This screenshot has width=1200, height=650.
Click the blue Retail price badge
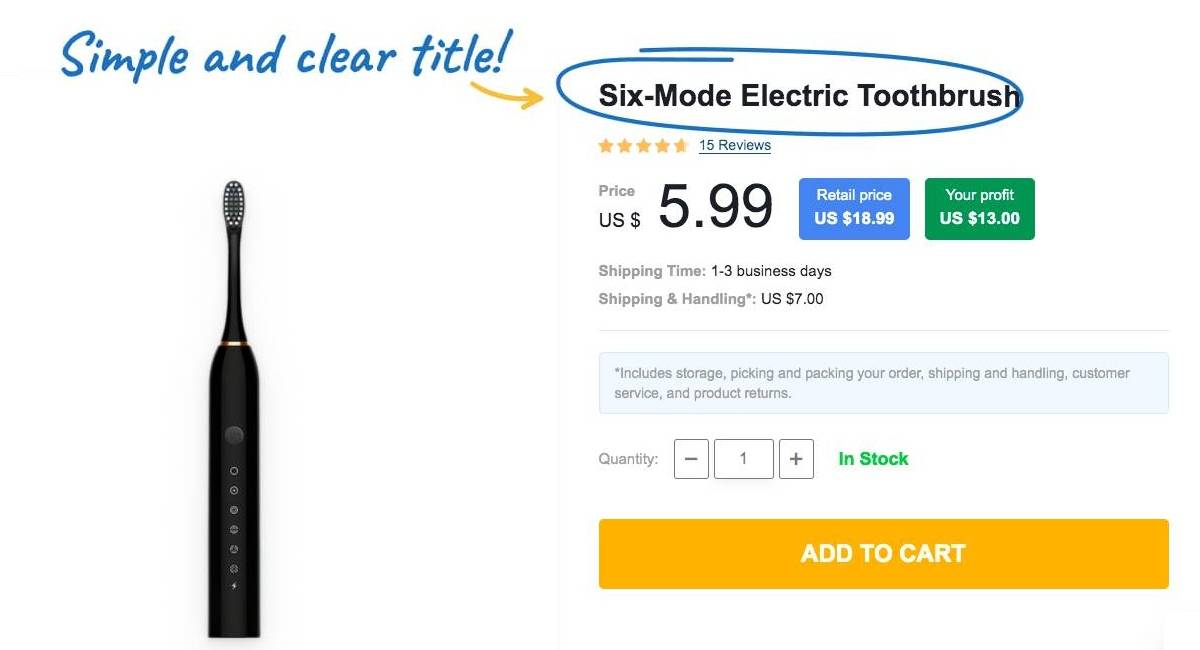854,208
